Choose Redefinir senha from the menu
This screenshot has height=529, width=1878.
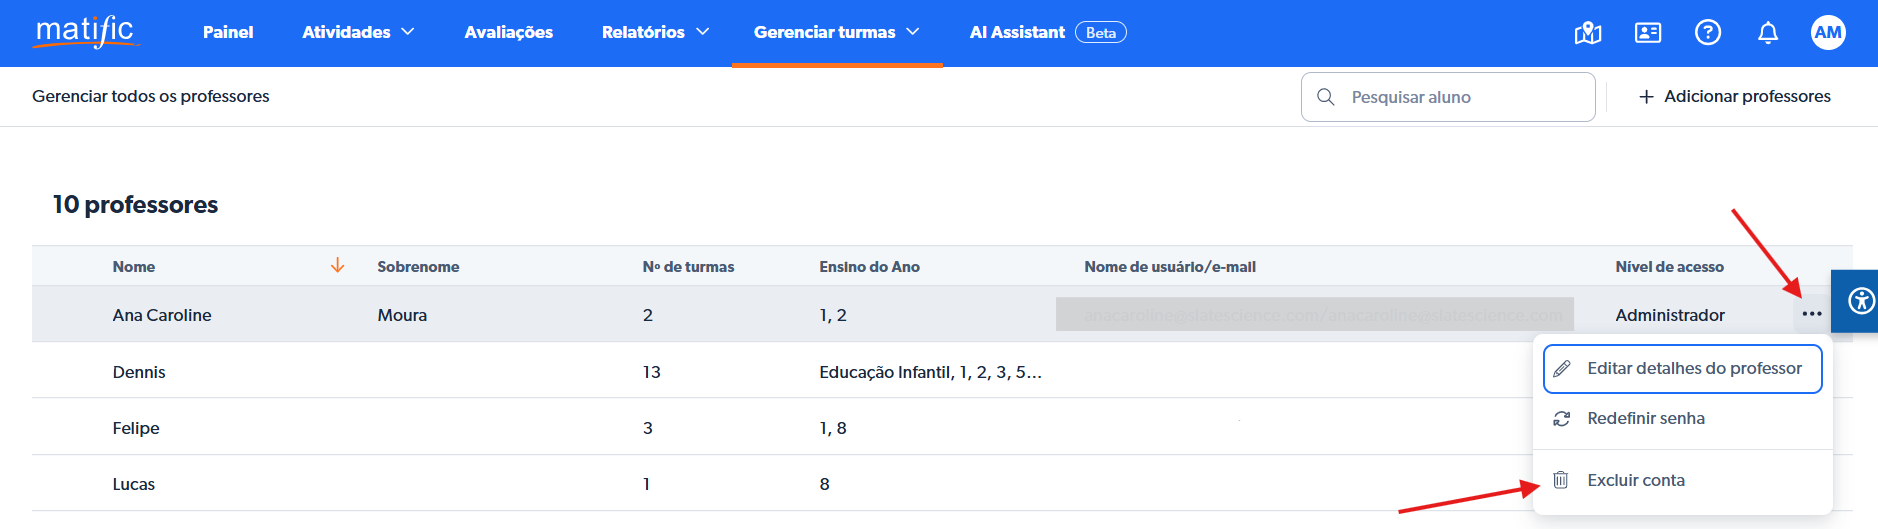click(x=1645, y=418)
